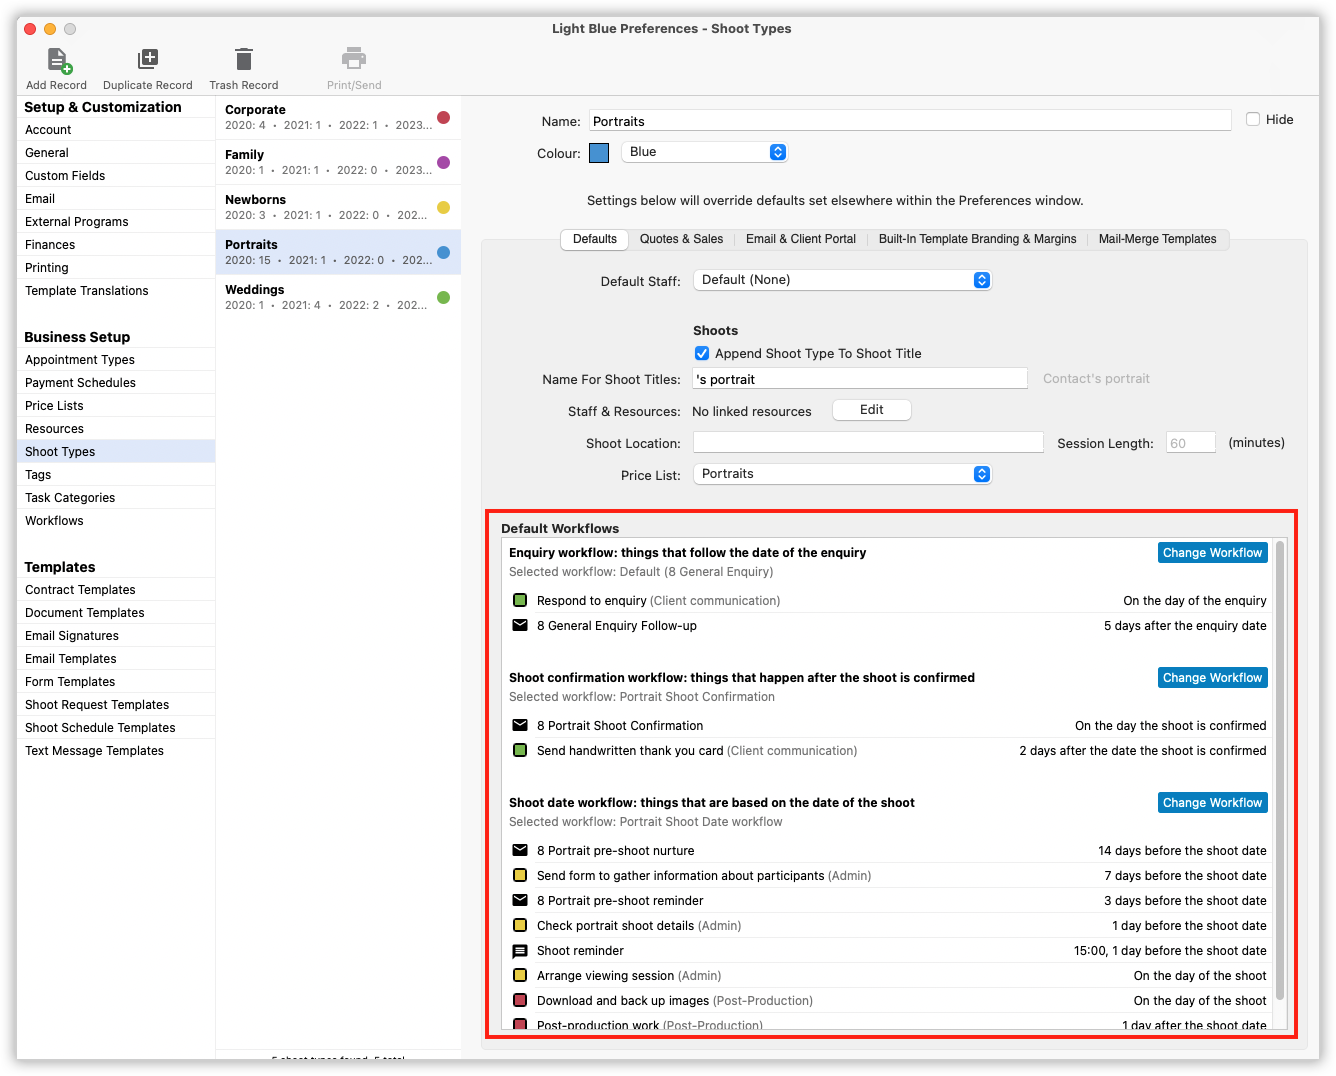
Task: Toggle Append Shoot Type To Shoot Title
Action: [702, 353]
